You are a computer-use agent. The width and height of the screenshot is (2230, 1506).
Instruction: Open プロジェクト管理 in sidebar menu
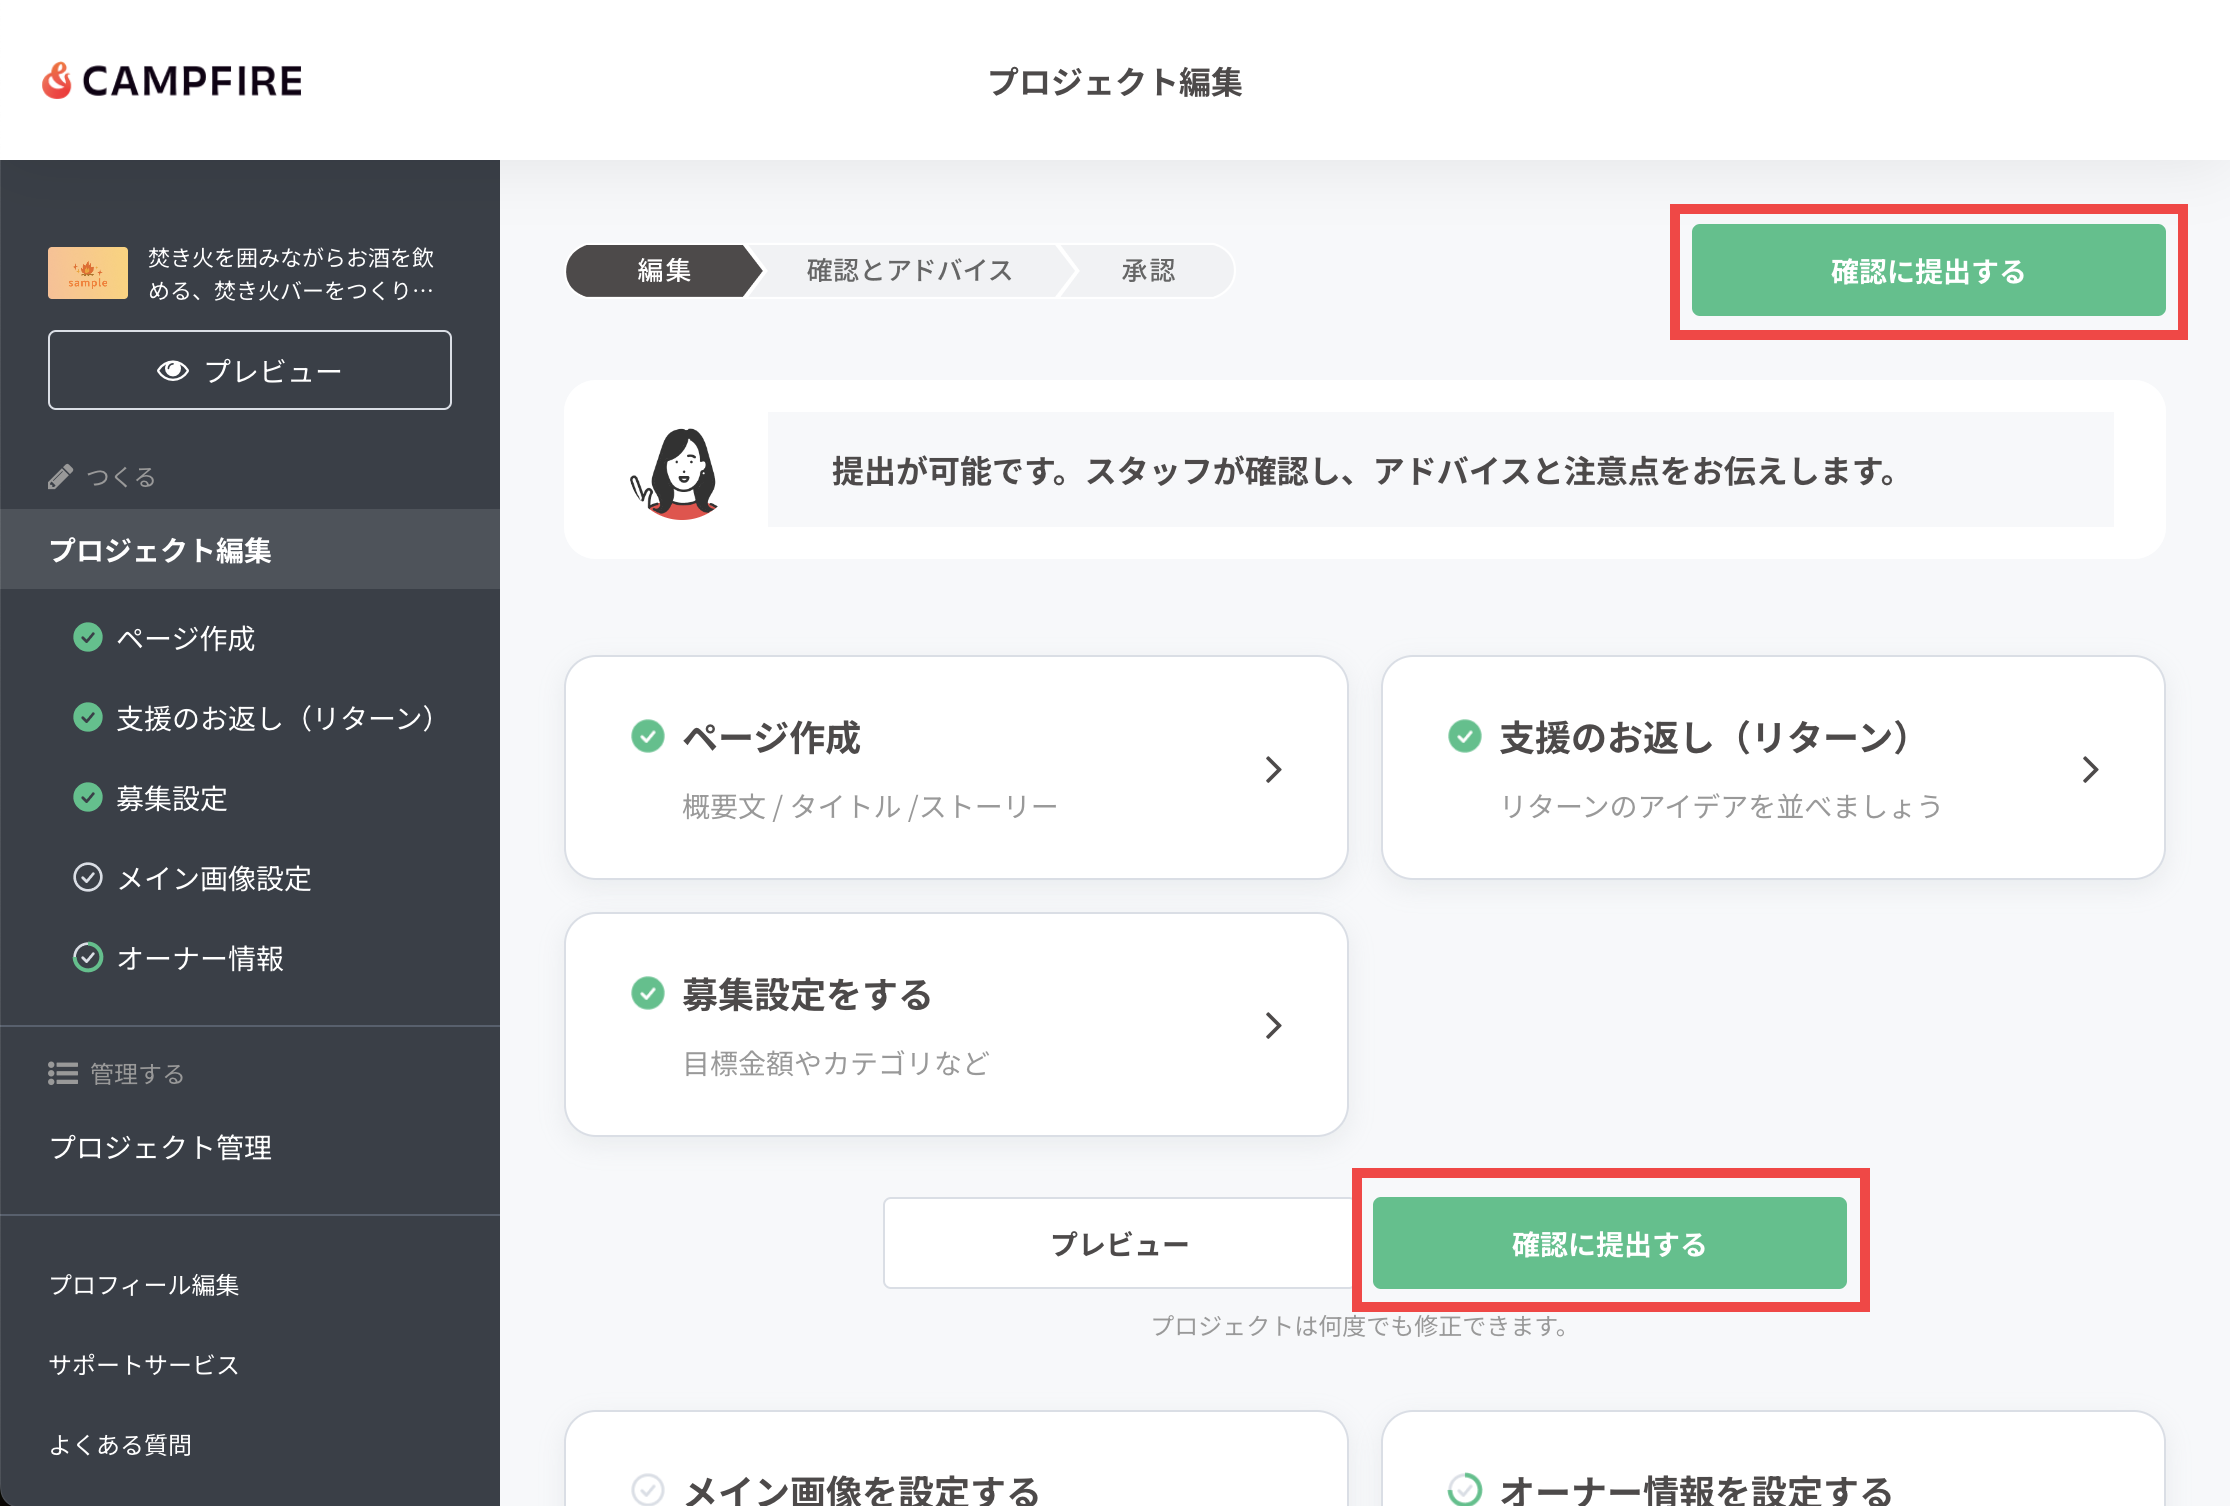161,1147
